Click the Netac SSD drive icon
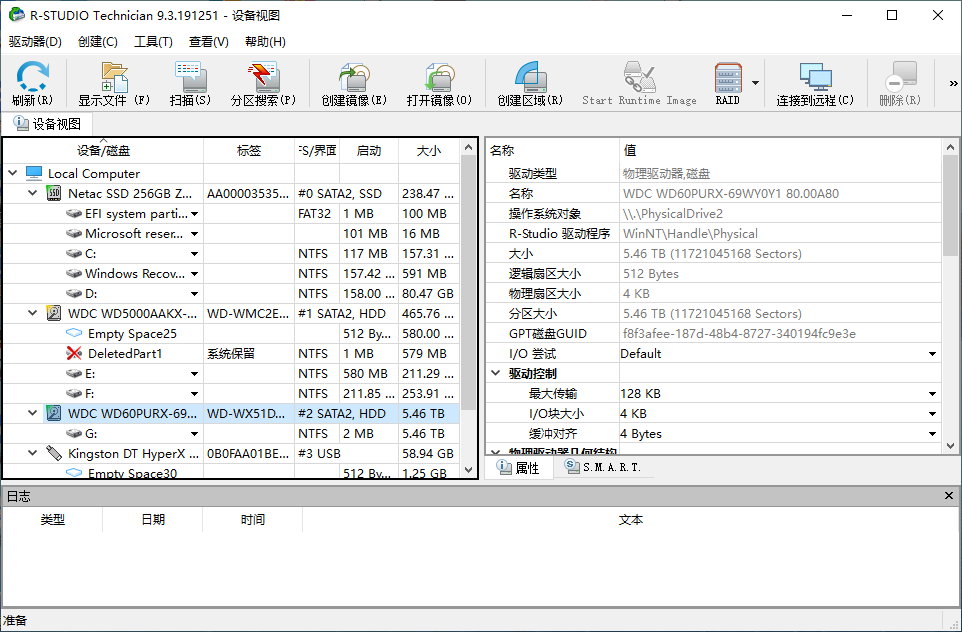This screenshot has height=632, width=962. (54, 193)
